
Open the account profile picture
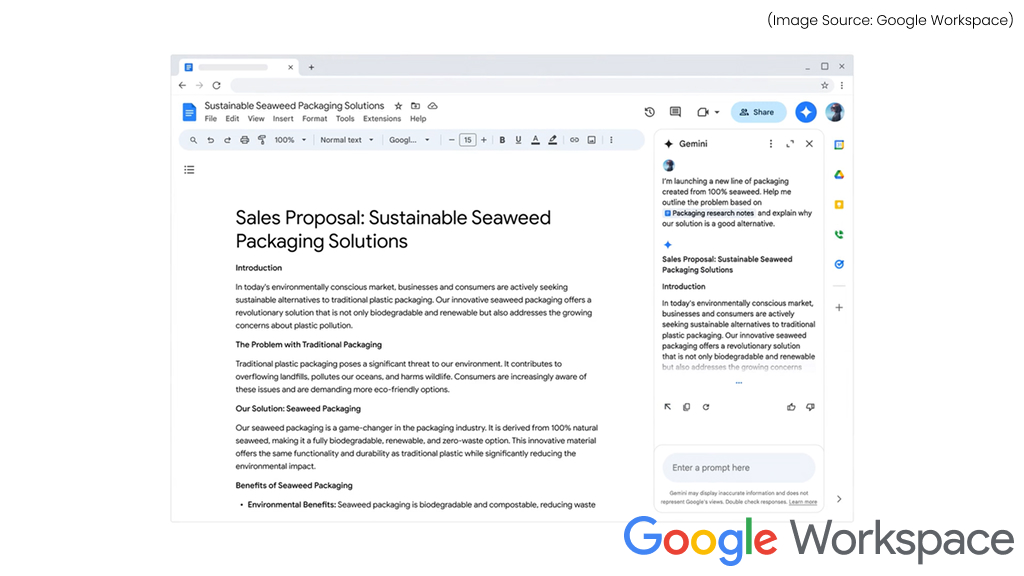[835, 112]
